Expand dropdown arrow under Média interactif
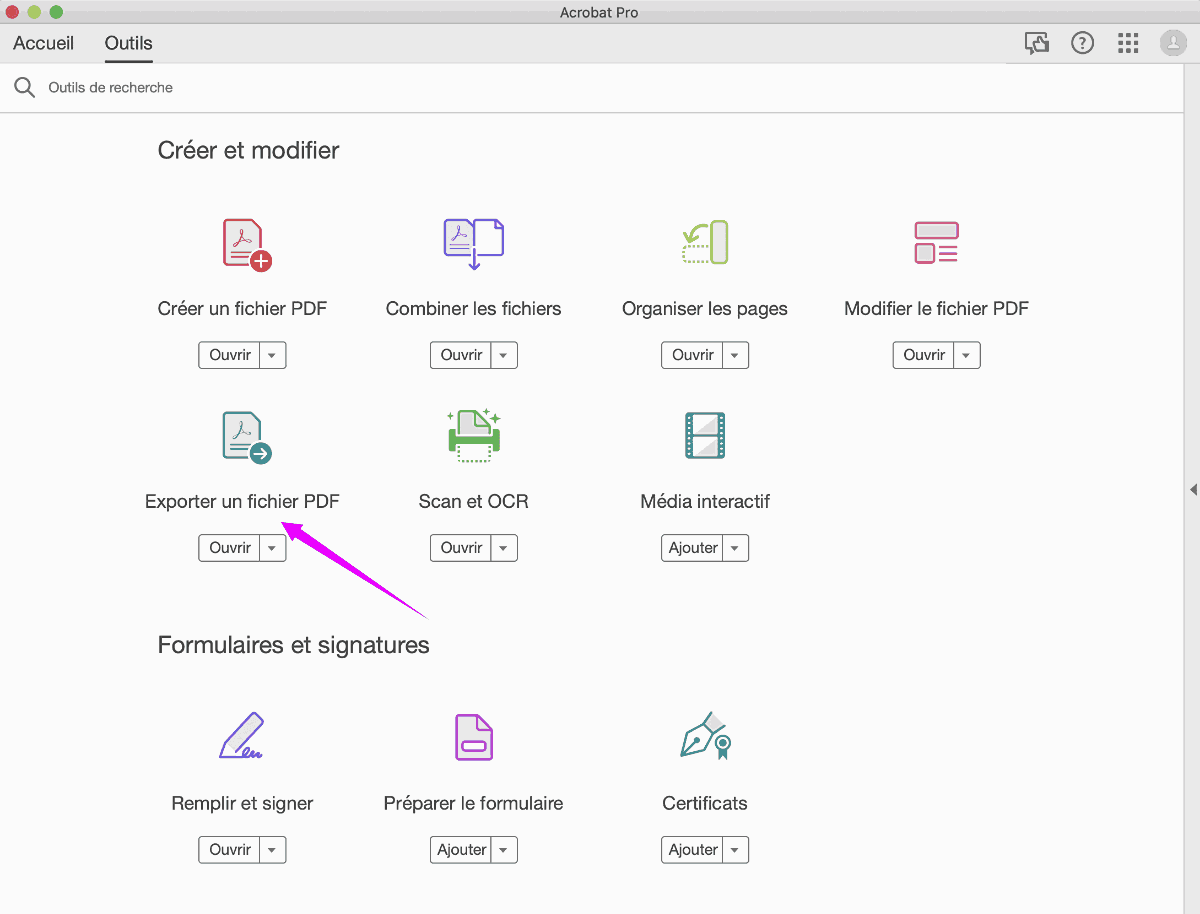1200x914 pixels. tap(736, 548)
